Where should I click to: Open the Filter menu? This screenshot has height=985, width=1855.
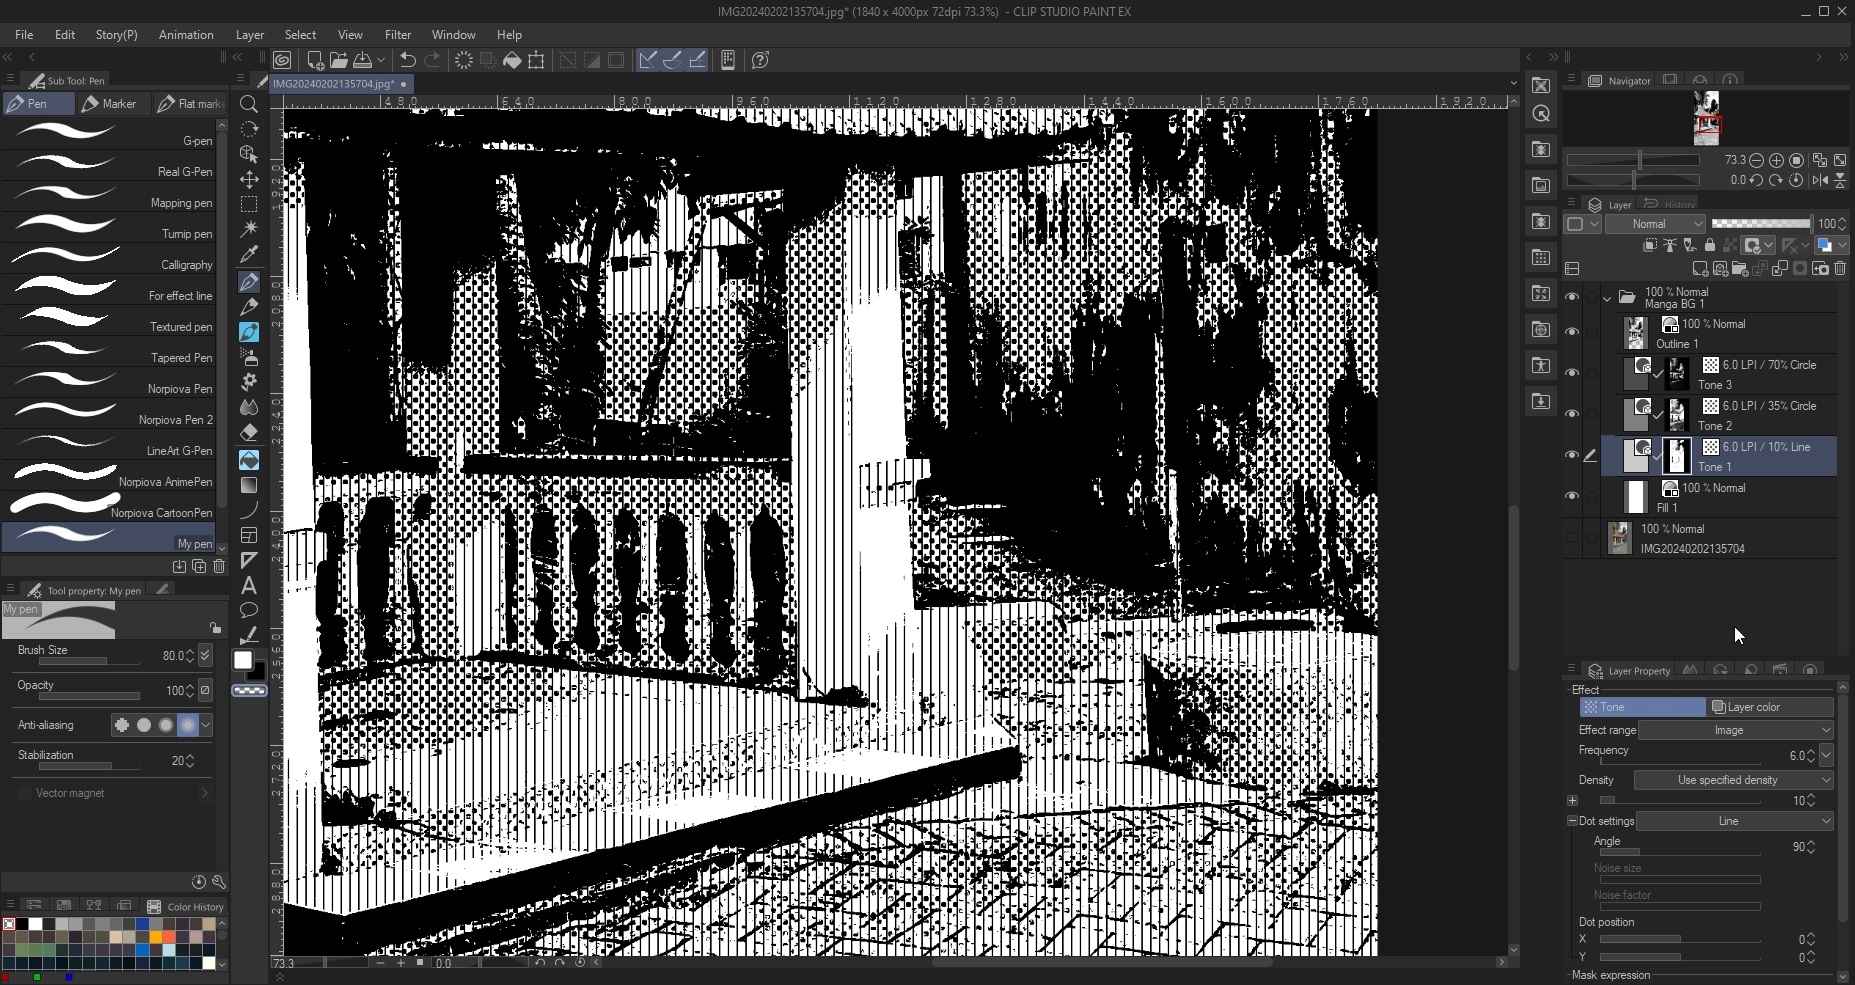coord(398,35)
